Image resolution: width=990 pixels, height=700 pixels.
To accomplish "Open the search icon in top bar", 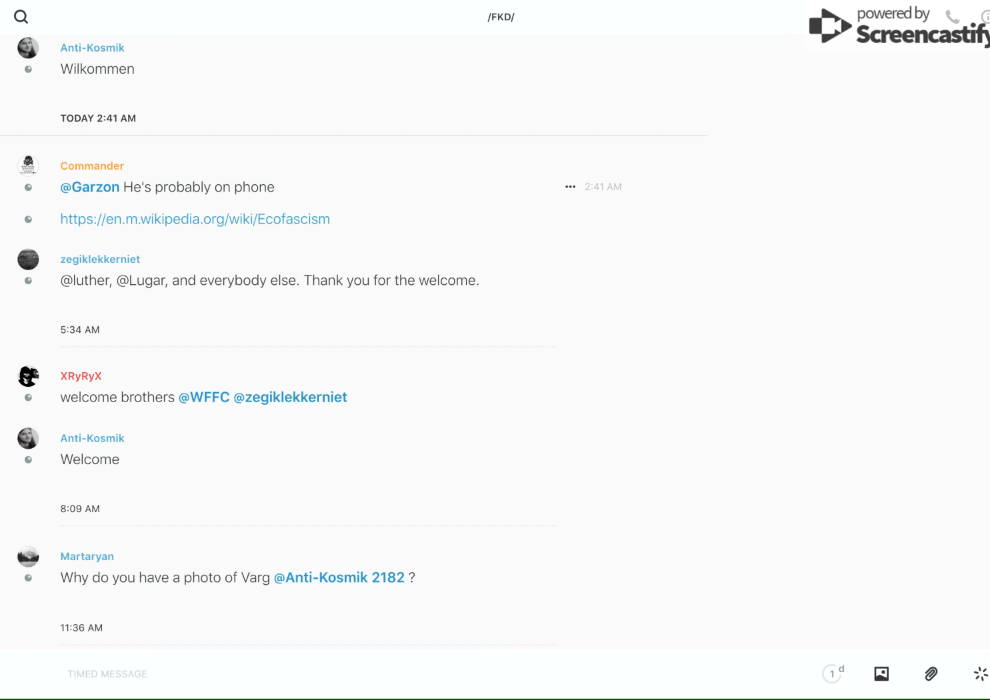I will [21, 17].
